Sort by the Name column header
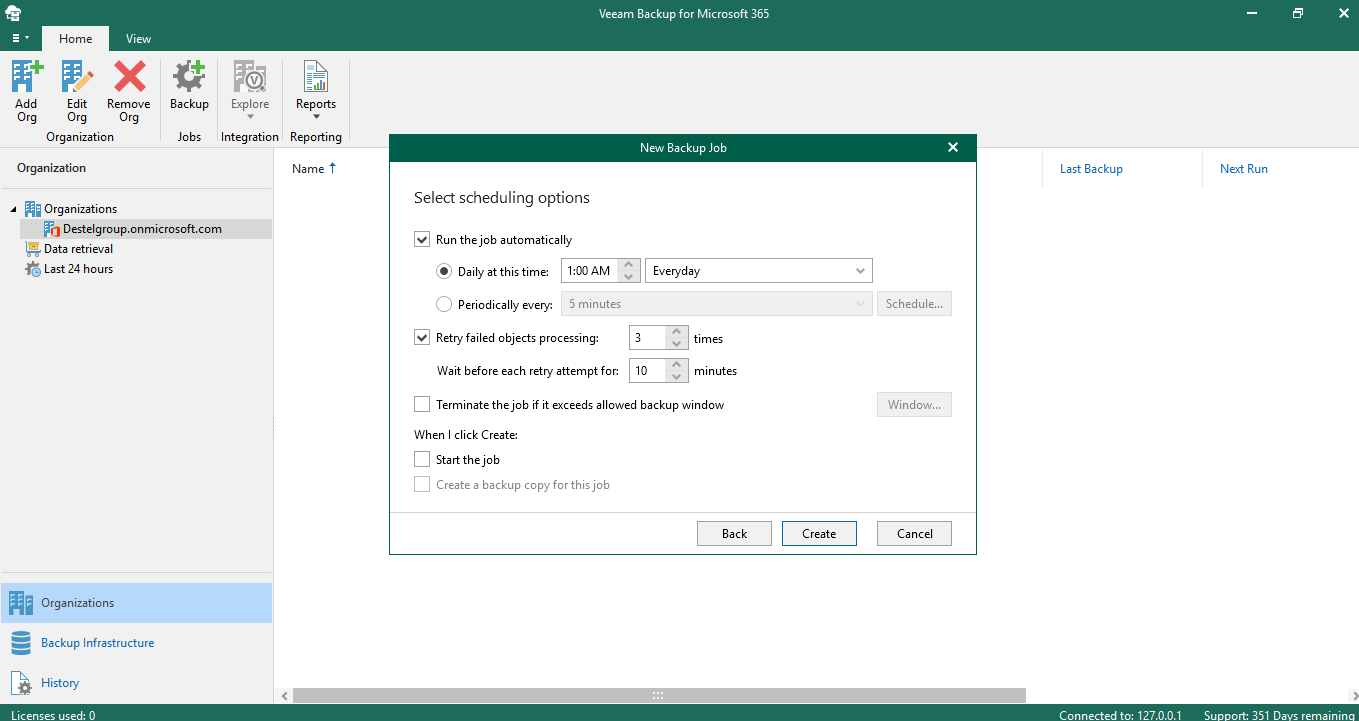The height and width of the screenshot is (721, 1359). [308, 169]
